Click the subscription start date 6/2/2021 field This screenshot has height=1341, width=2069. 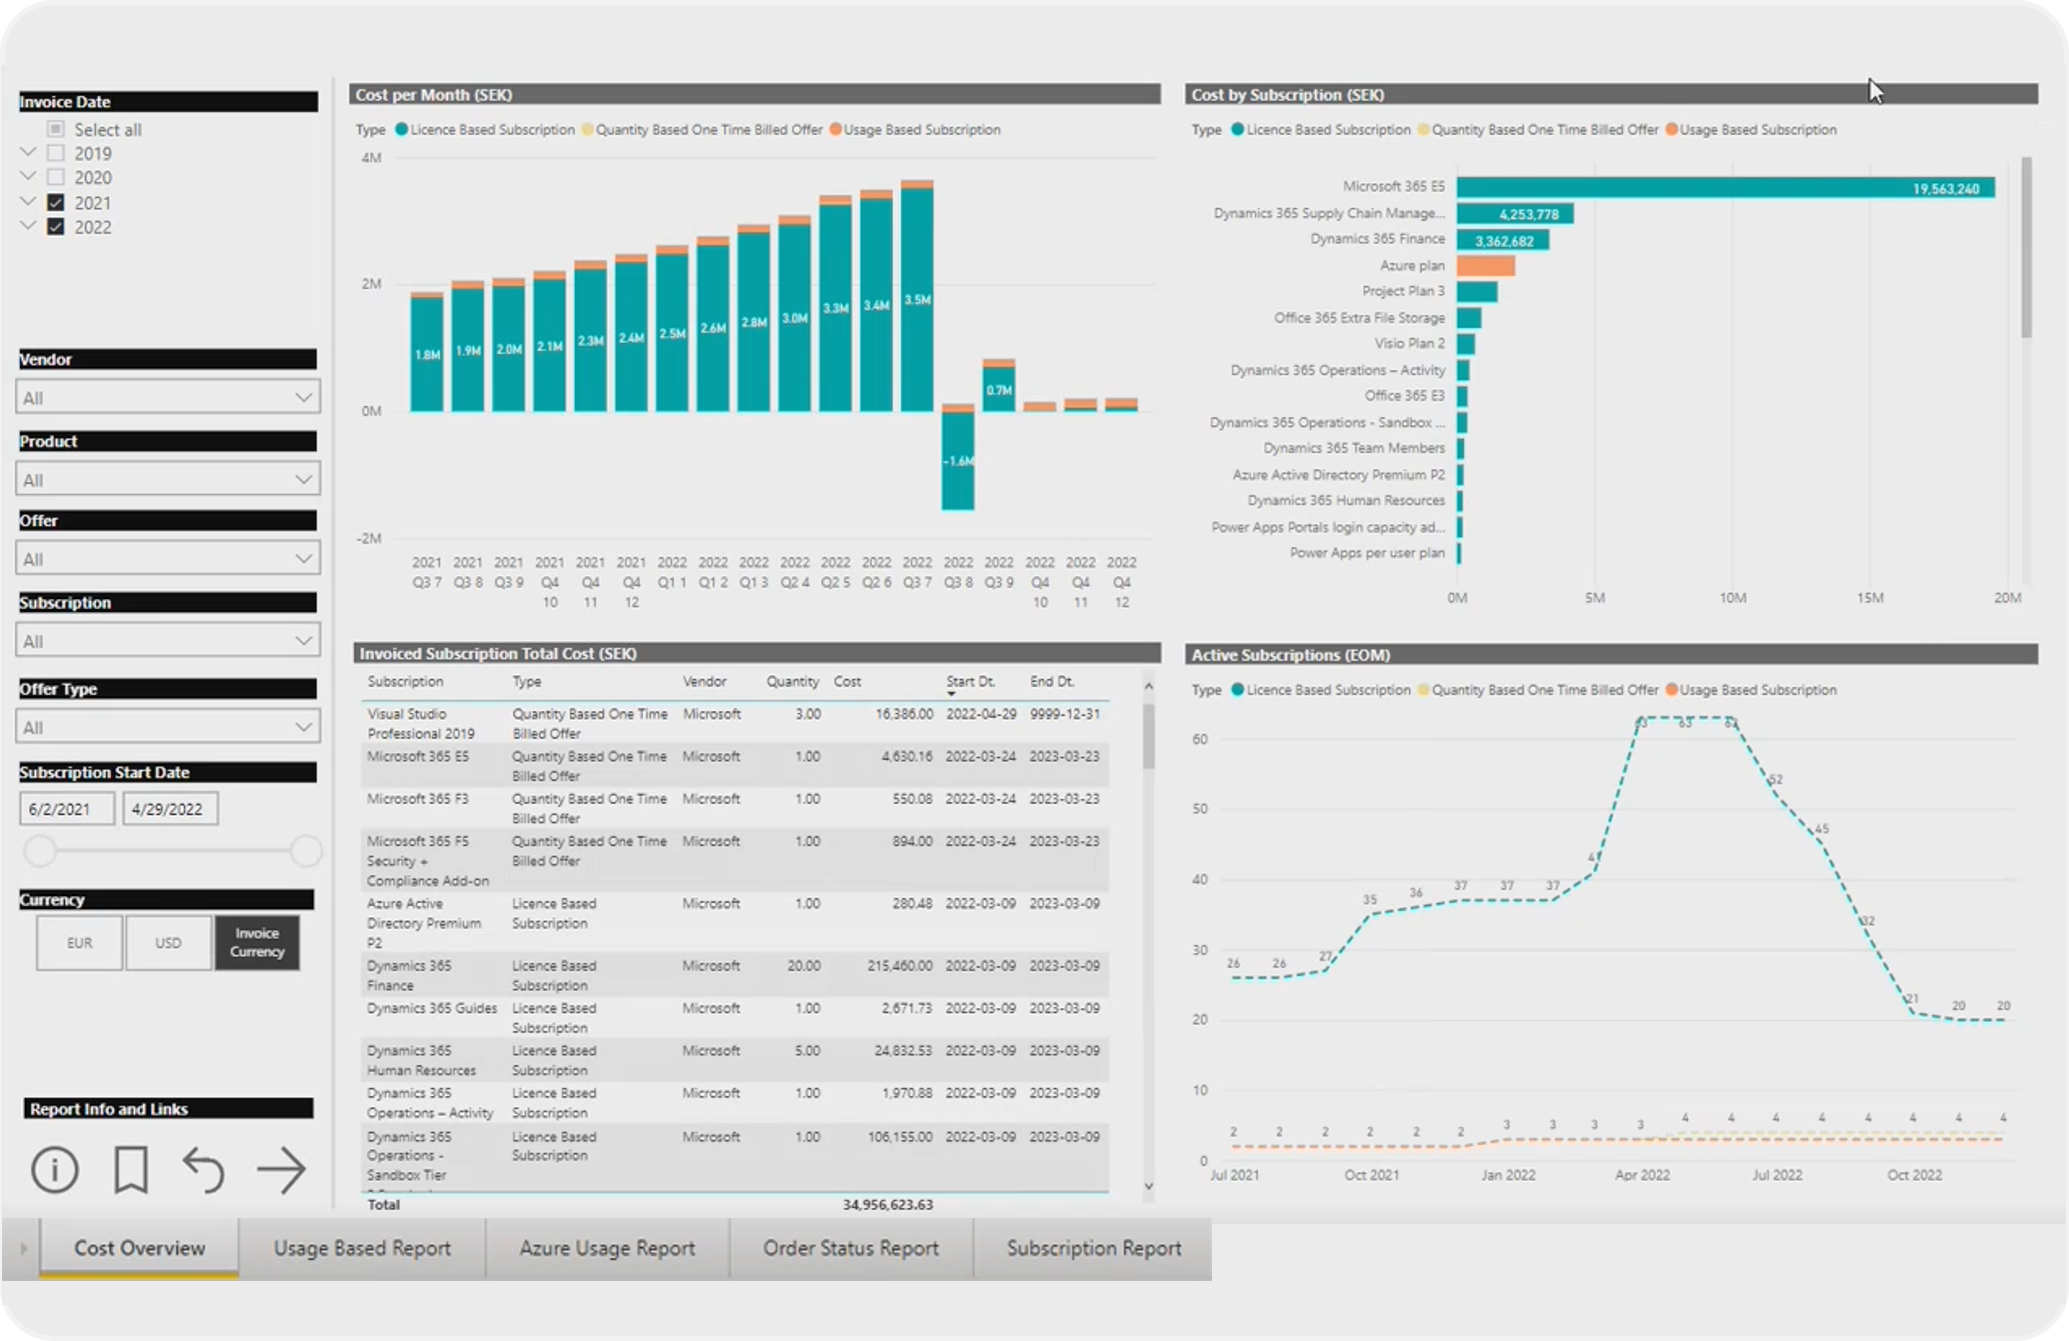pos(67,809)
